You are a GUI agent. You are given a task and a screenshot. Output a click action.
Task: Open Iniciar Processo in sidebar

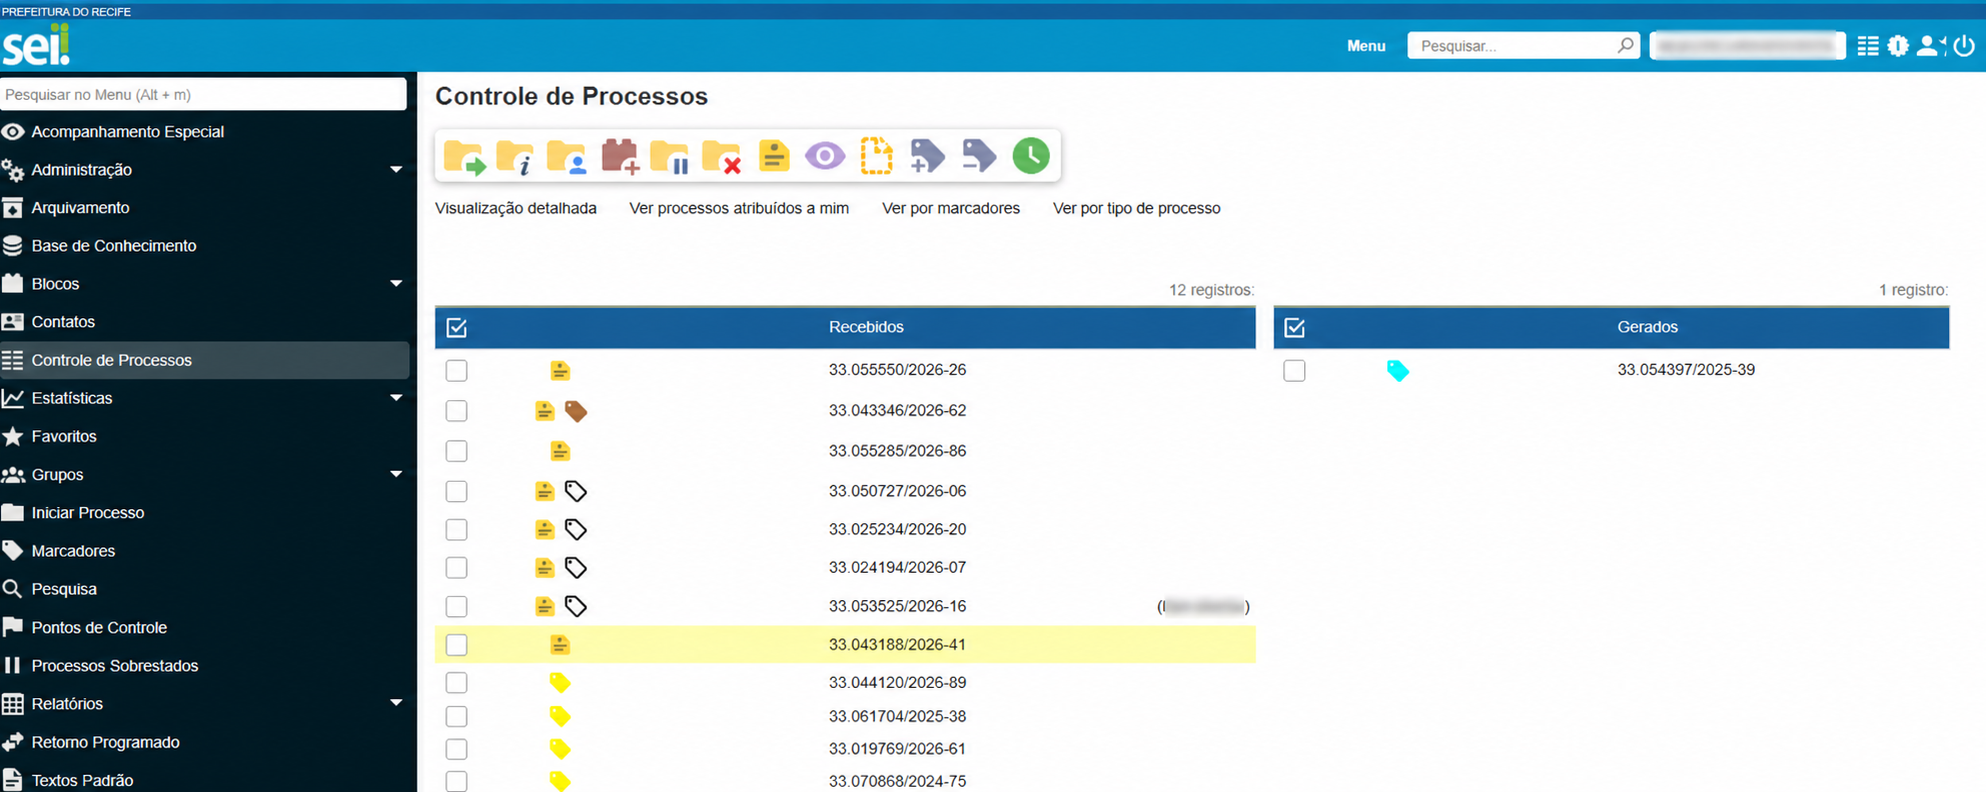(87, 513)
